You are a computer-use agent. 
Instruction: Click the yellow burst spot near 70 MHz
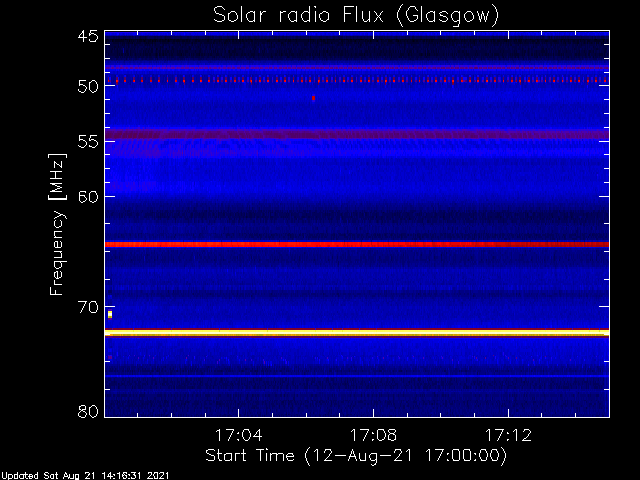(x=110, y=314)
